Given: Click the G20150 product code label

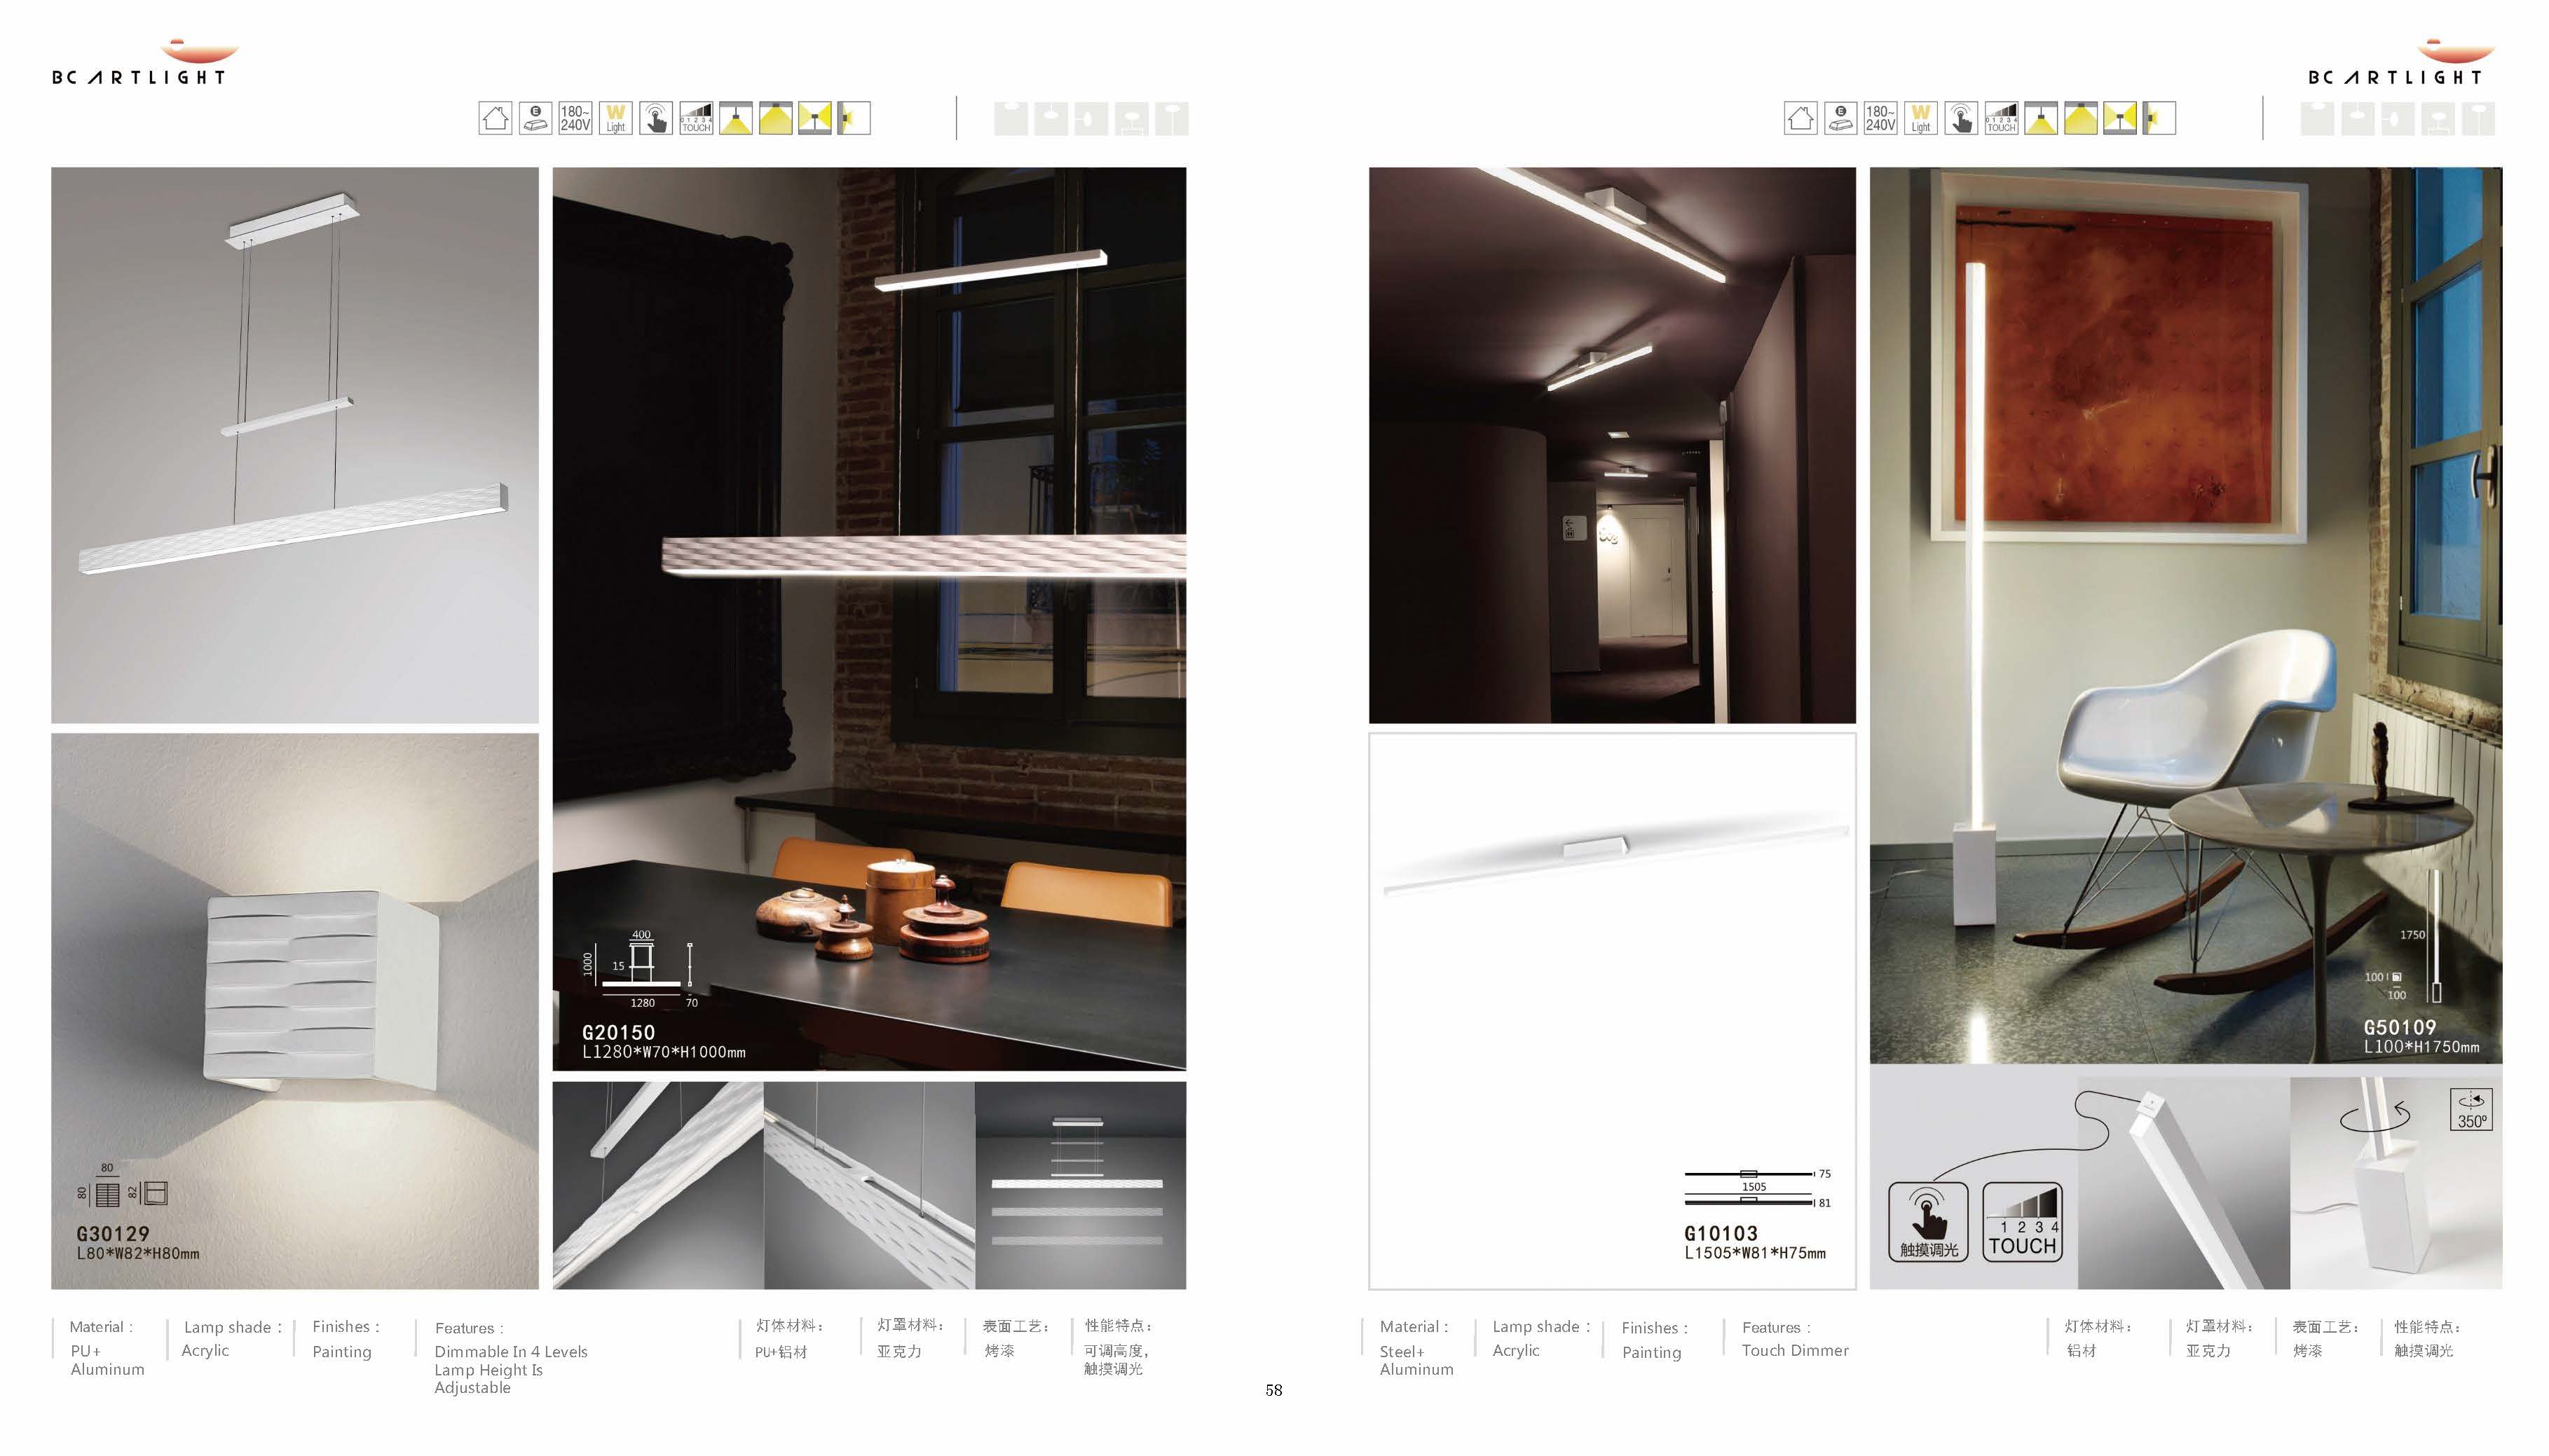Looking at the screenshot, I should tap(618, 1032).
